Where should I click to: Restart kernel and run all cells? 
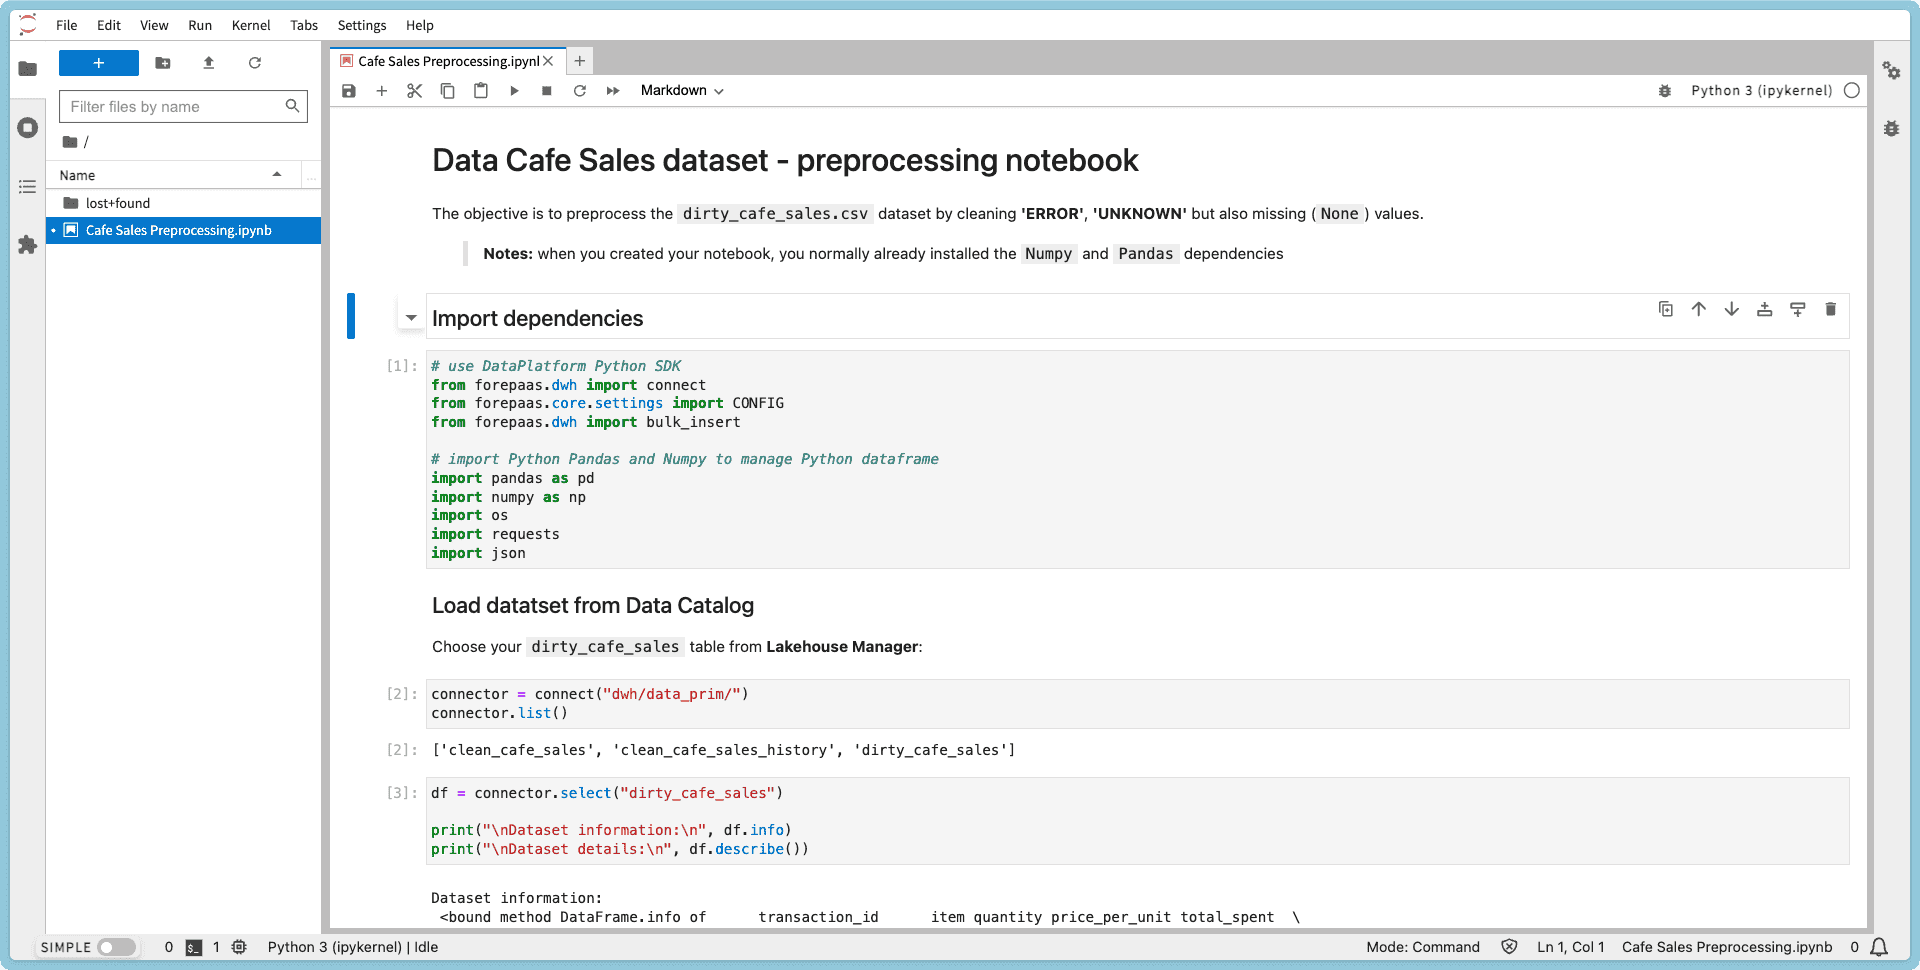click(x=613, y=91)
